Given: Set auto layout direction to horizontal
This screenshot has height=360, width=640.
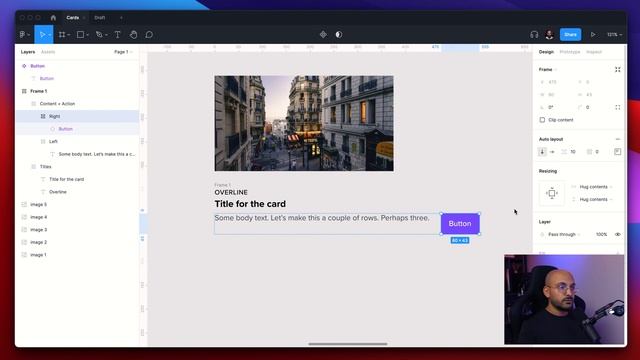Looking at the screenshot, I should click(552, 151).
